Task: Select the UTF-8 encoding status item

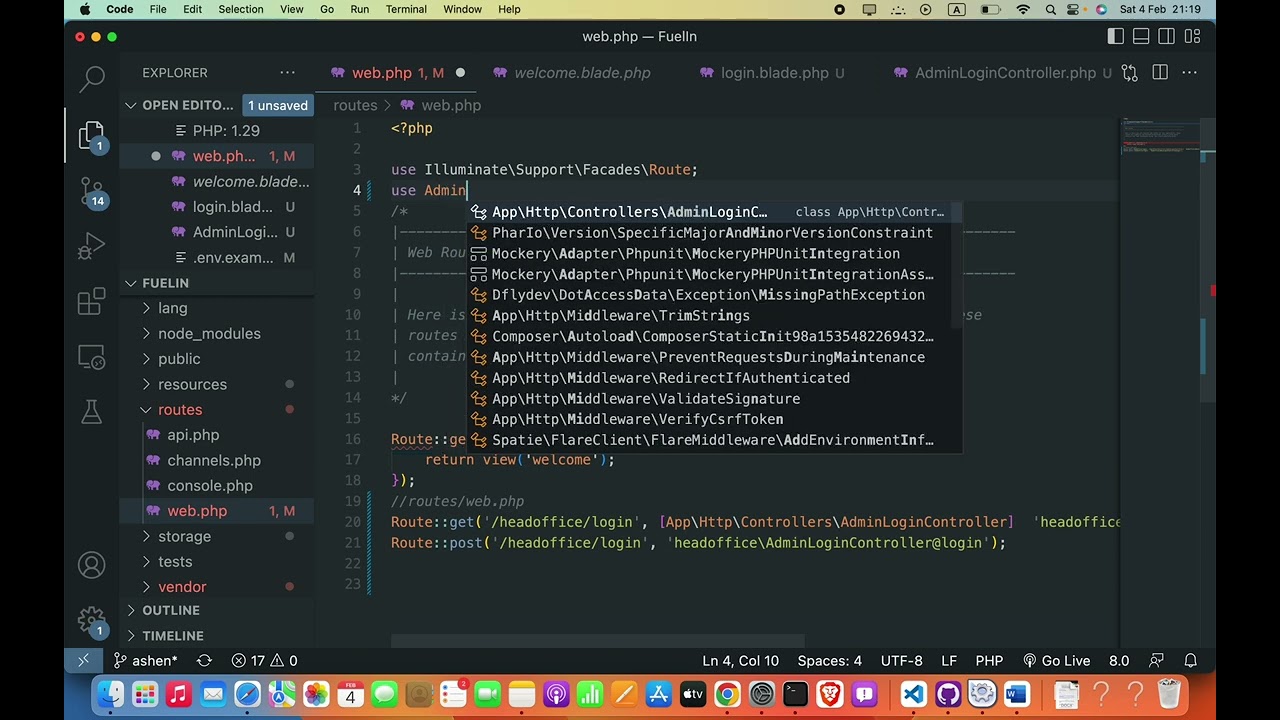Action: [901, 660]
